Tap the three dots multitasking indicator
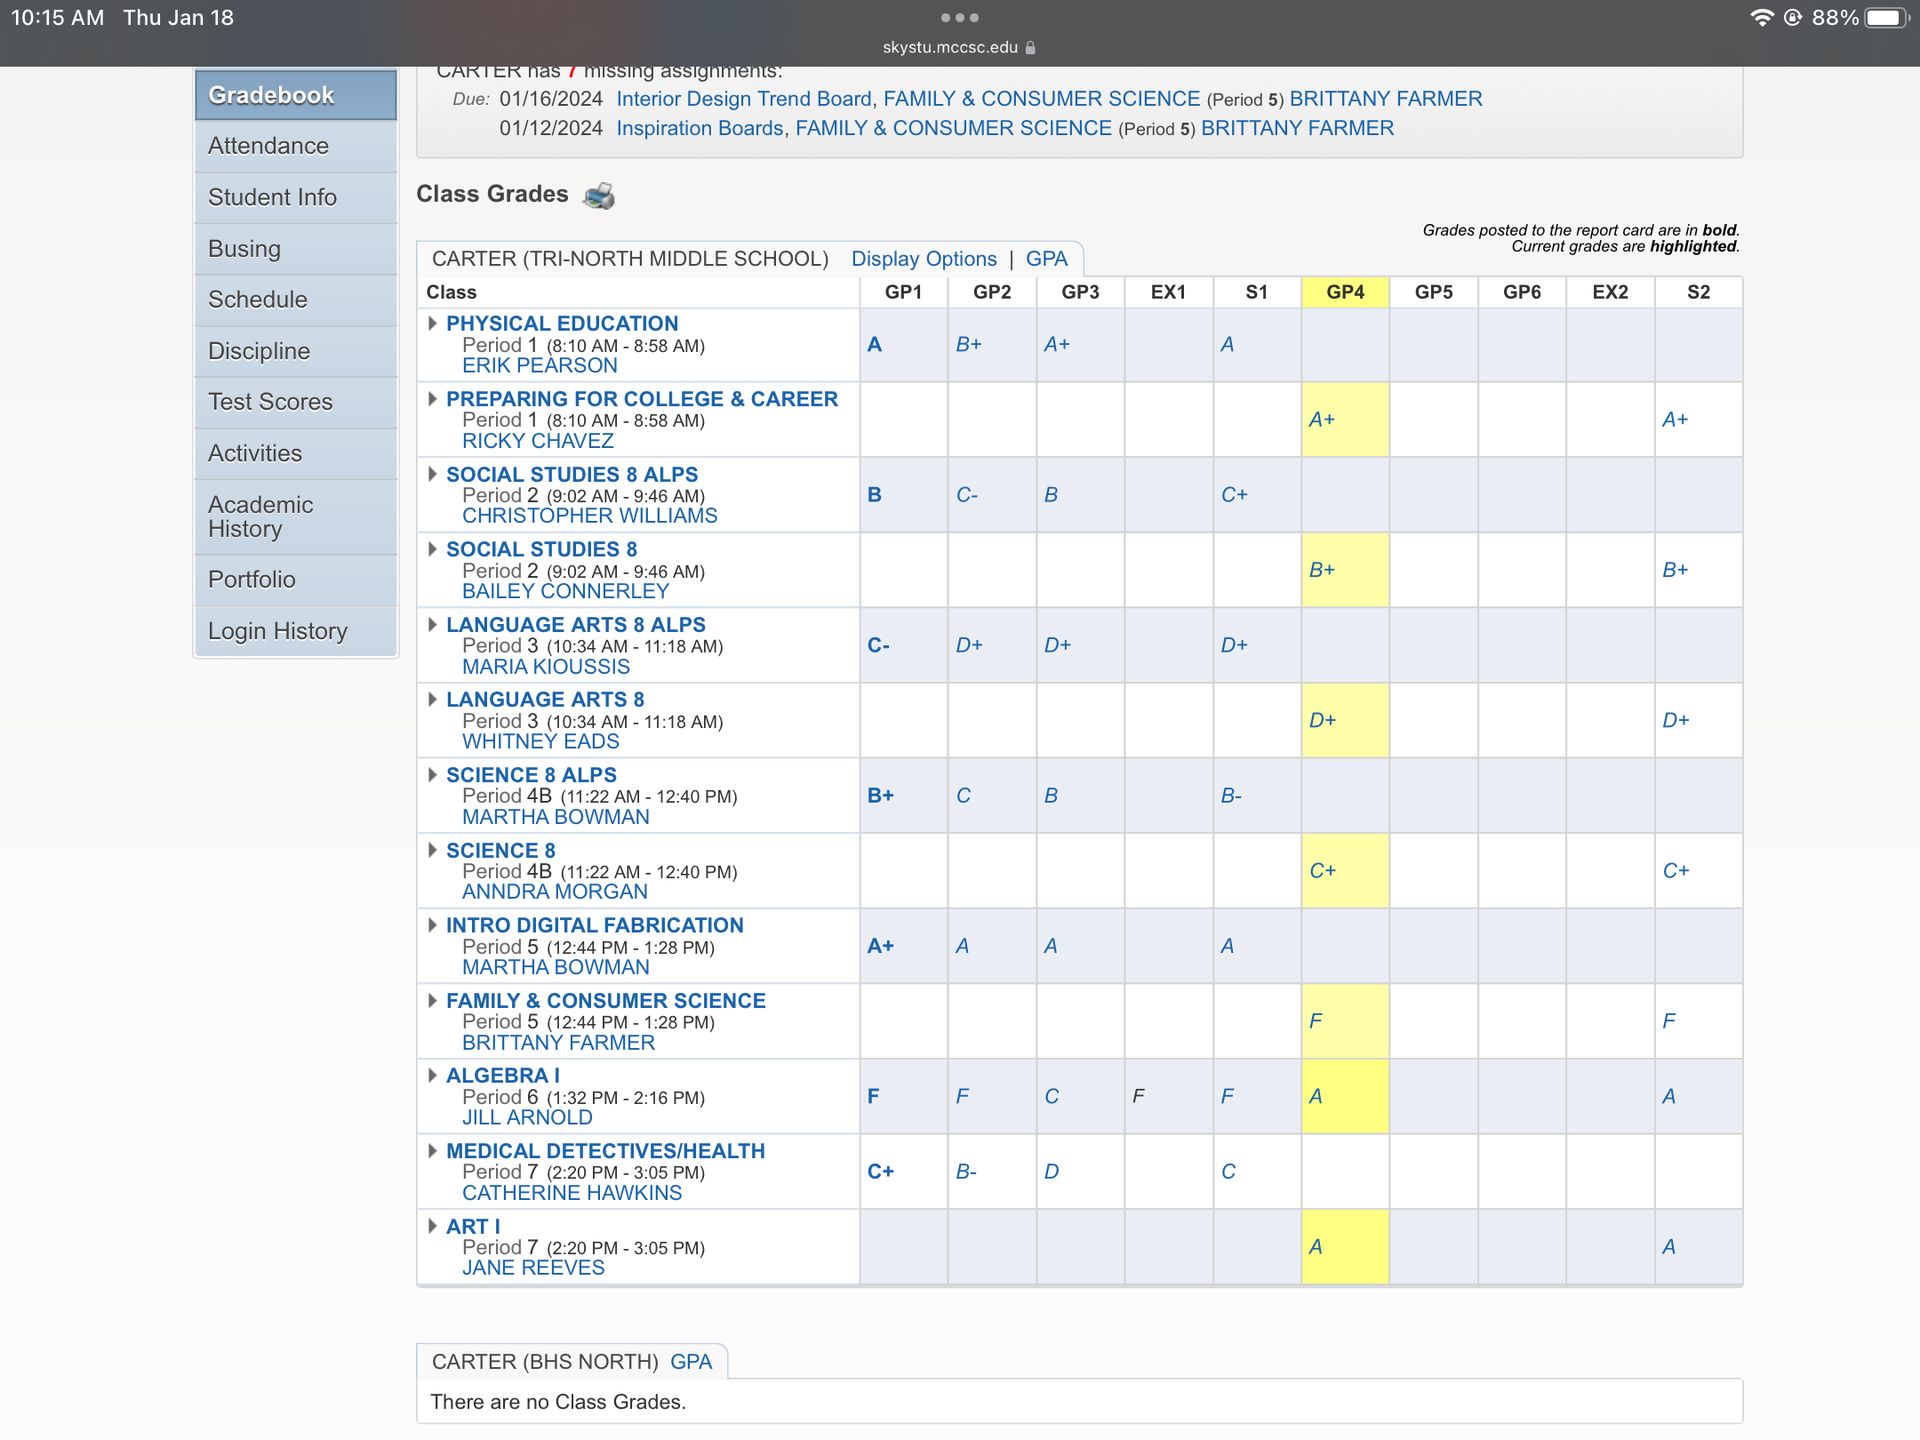The width and height of the screenshot is (1920, 1440). tap(959, 18)
